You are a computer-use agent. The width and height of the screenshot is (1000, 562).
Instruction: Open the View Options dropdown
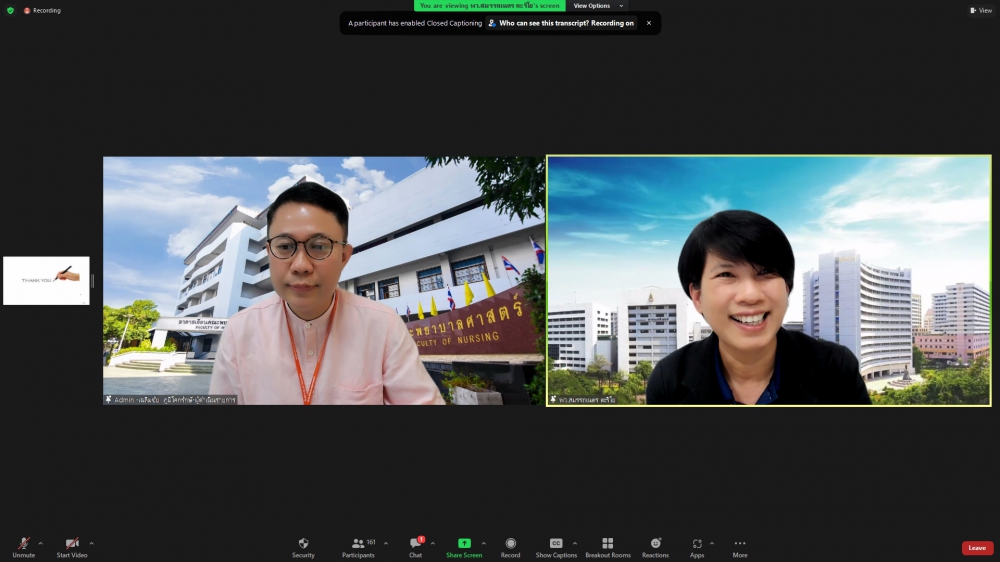tap(597, 6)
